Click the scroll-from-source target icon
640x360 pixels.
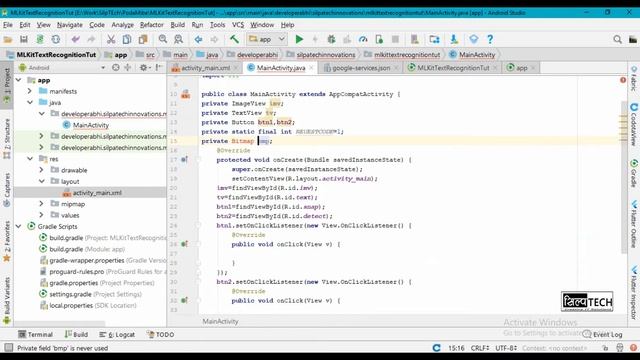pyautogui.click(x=116, y=68)
